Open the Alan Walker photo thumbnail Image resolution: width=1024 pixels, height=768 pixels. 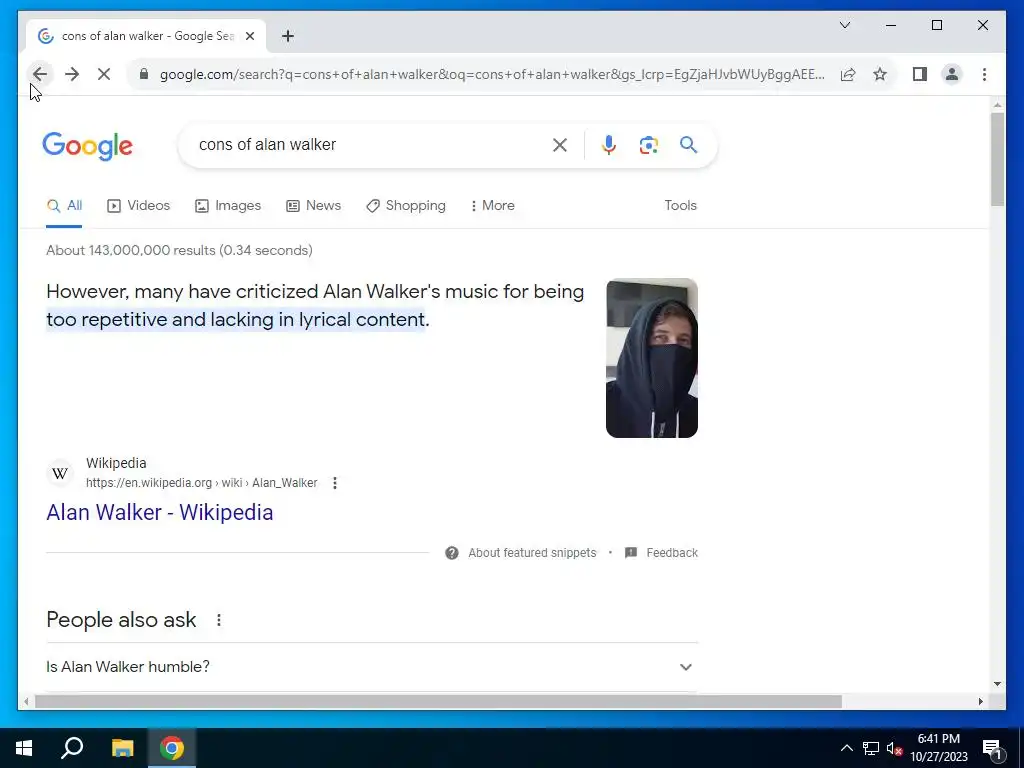(x=652, y=358)
